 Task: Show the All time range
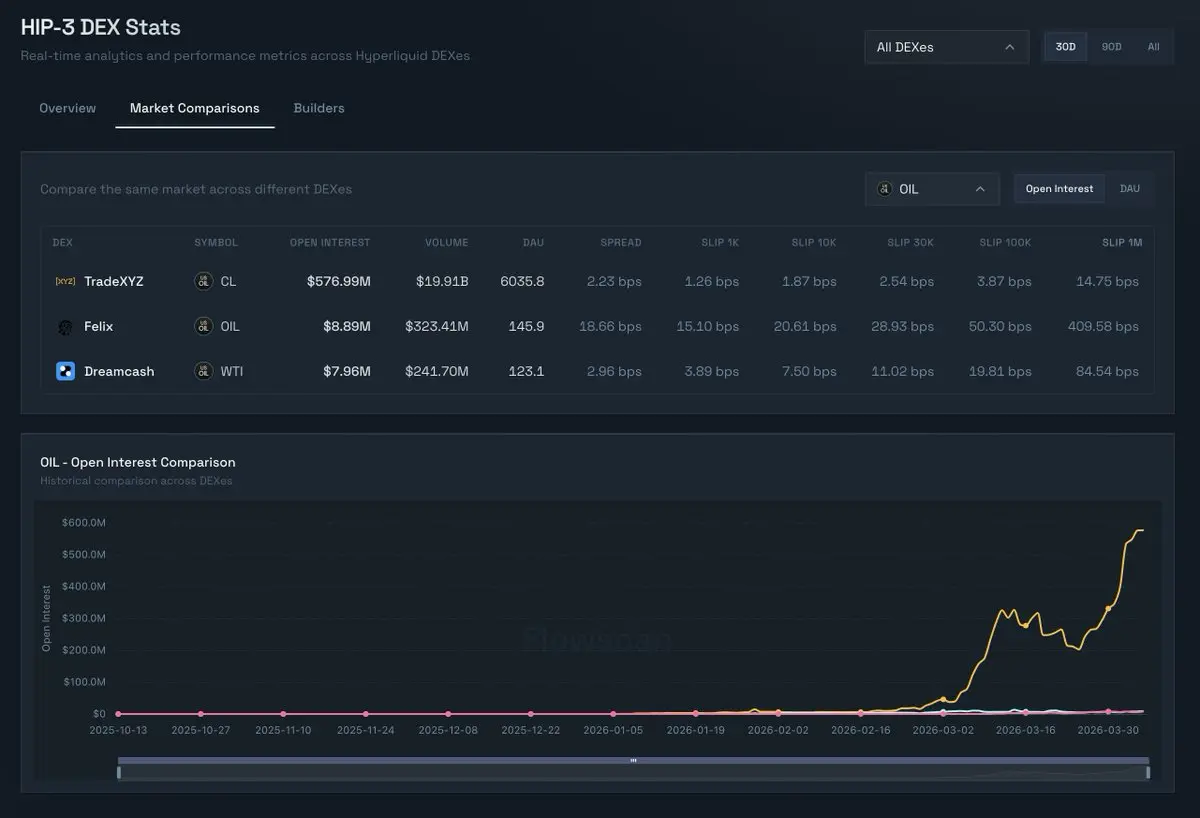point(1153,47)
